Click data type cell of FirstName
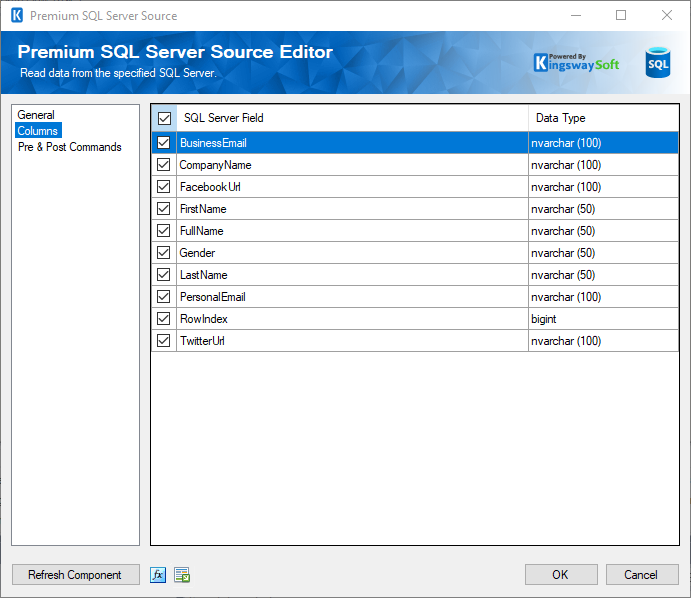Image resolution: width=691 pixels, height=598 pixels. tap(603, 208)
